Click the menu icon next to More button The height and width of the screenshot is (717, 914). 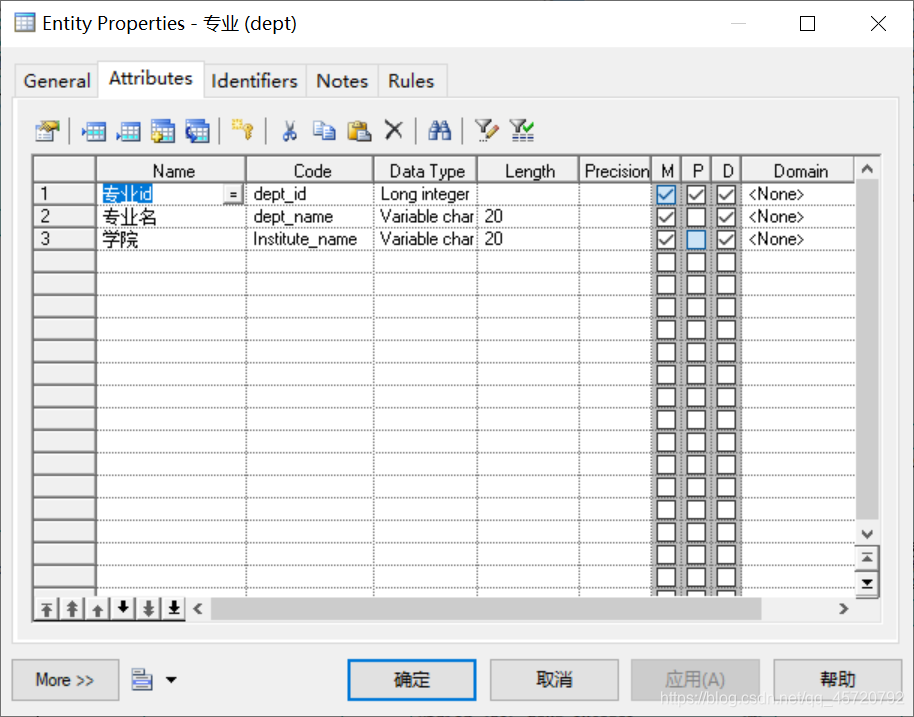pyautogui.click(x=142, y=680)
